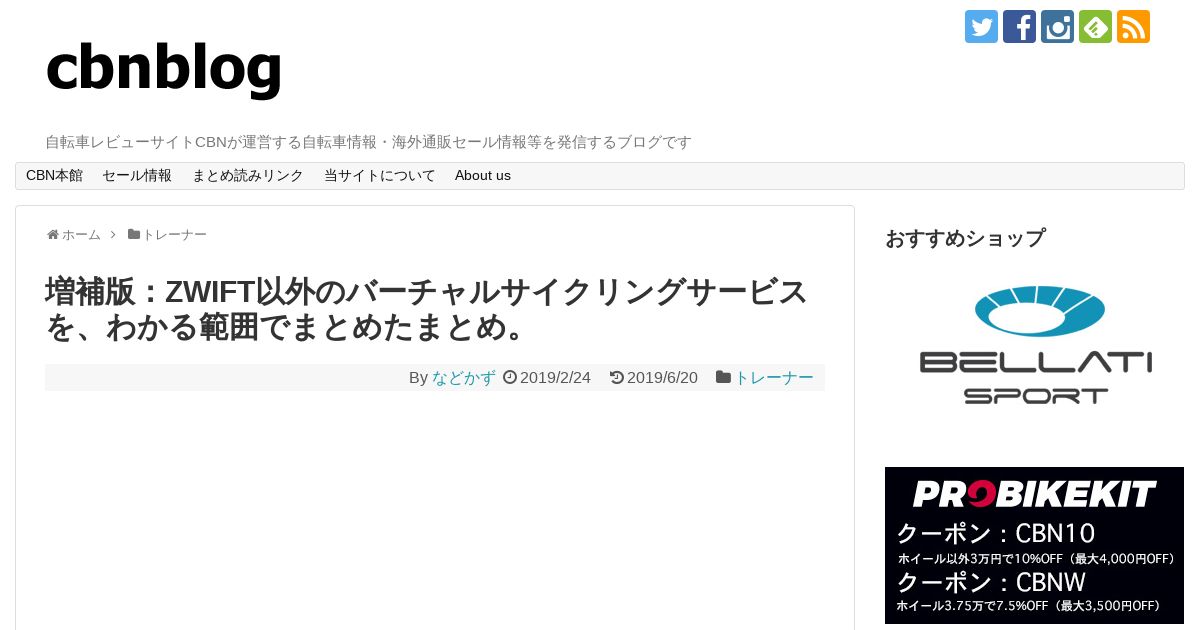The image size is (1200, 630).
Task: Open the Feedly follow icon
Action: tap(1095, 26)
